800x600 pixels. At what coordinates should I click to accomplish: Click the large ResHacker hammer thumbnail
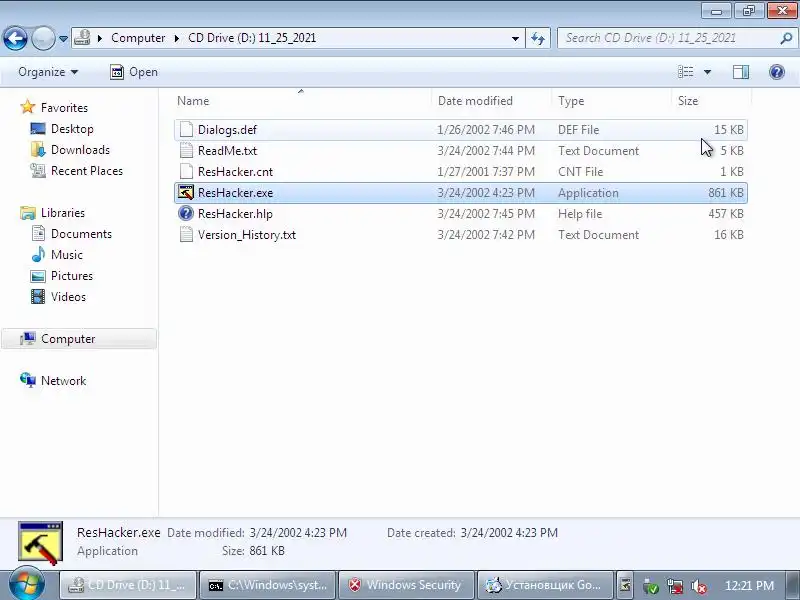[x=40, y=543]
